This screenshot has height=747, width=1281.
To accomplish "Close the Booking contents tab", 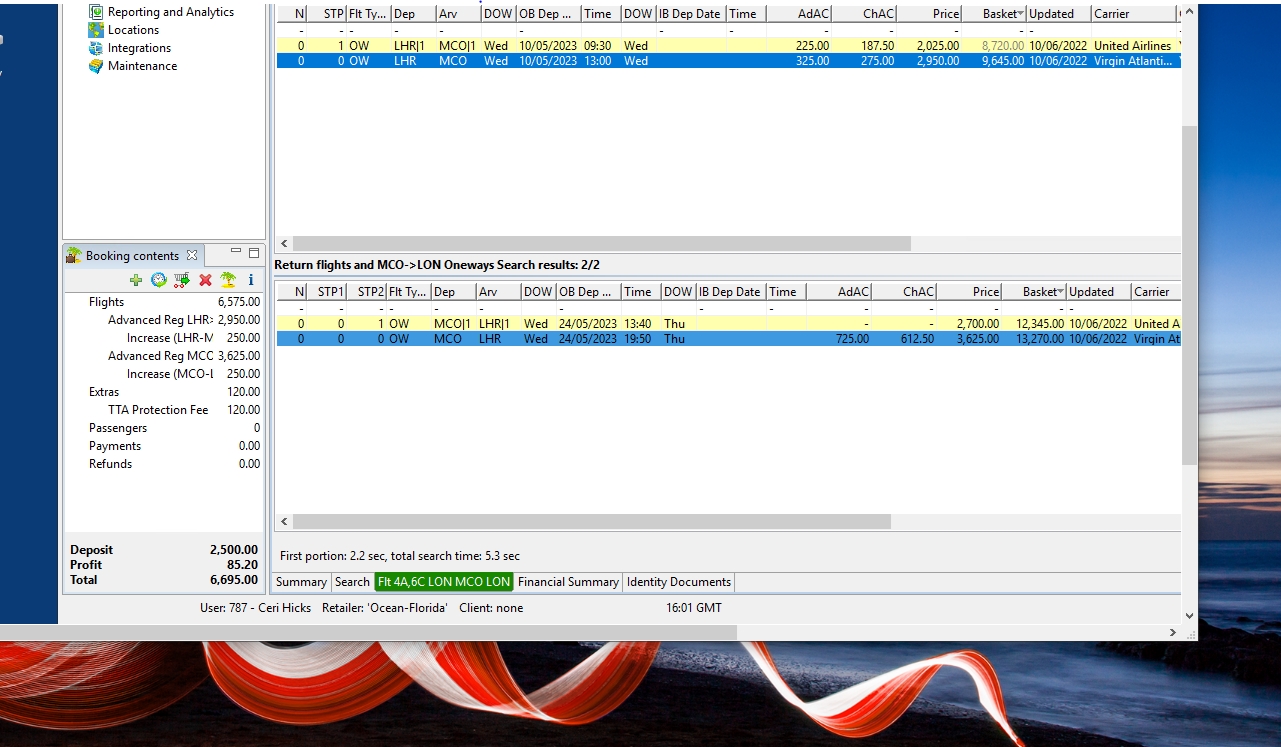I will click(x=192, y=255).
